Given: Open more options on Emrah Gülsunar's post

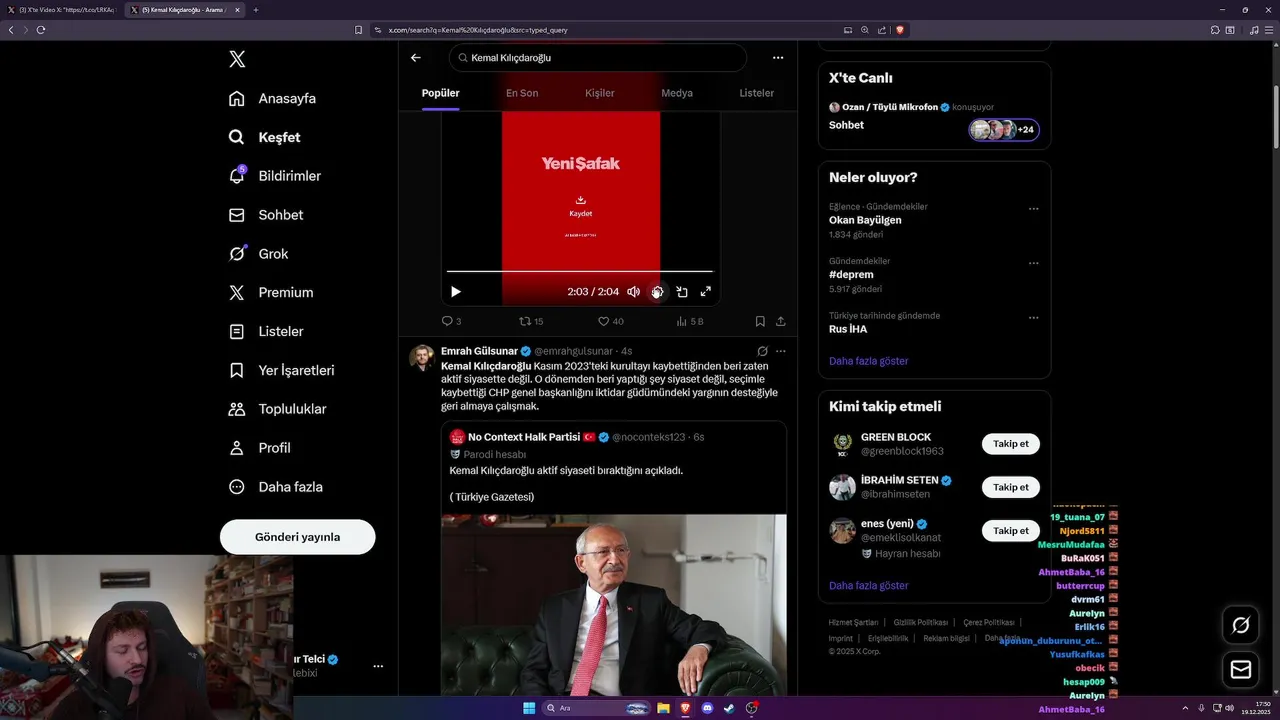Looking at the screenshot, I should pos(781,351).
